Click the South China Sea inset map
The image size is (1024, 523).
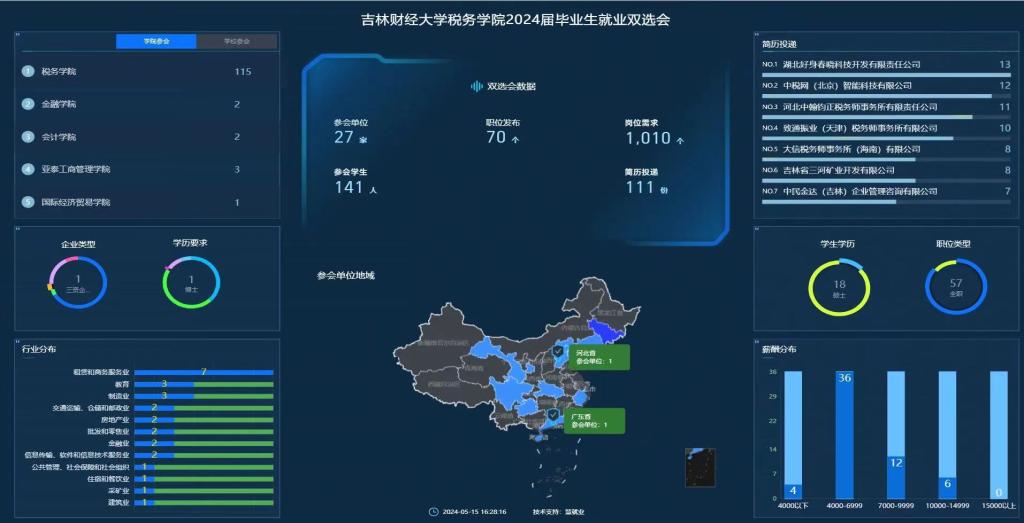699,466
